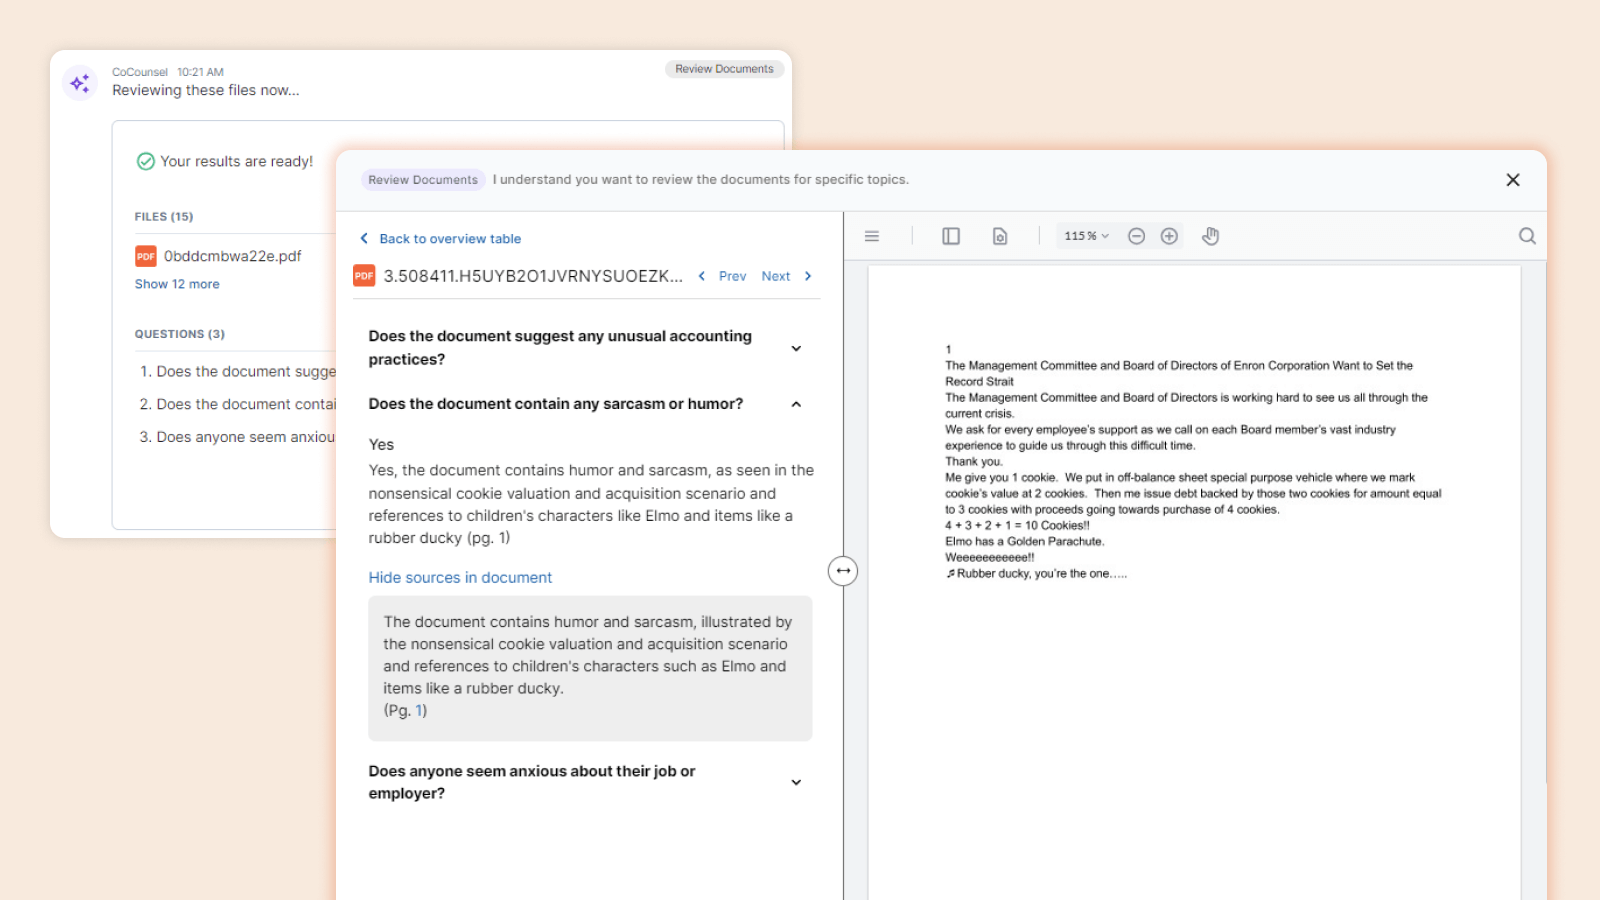This screenshot has height=900, width=1600.
Task: Go to the next document with Next
Action: (787, 276)
